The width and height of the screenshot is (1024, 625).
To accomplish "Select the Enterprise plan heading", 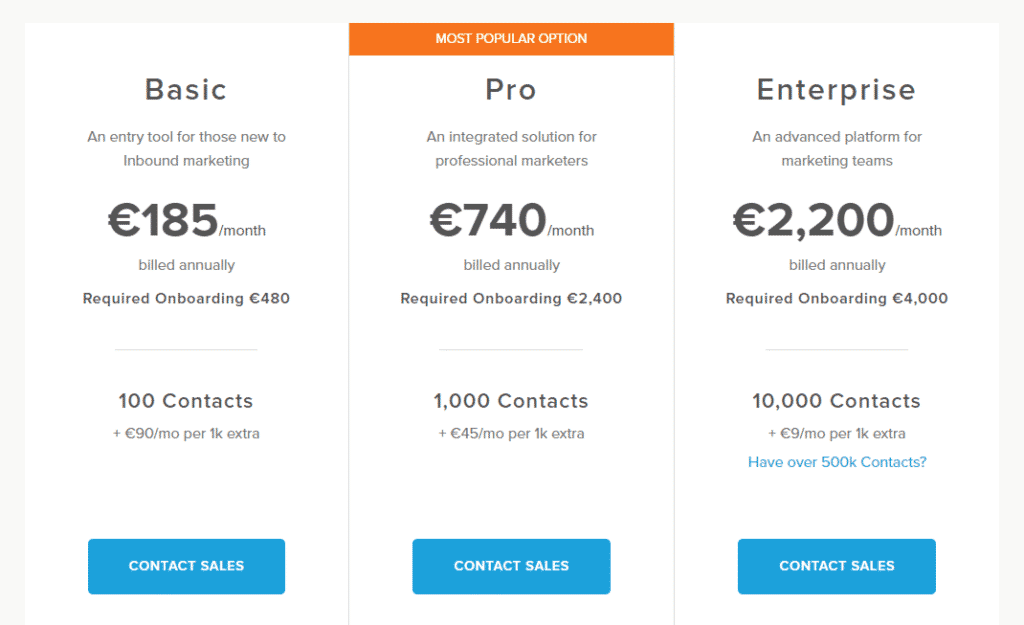I will click(x=836, y=90).
